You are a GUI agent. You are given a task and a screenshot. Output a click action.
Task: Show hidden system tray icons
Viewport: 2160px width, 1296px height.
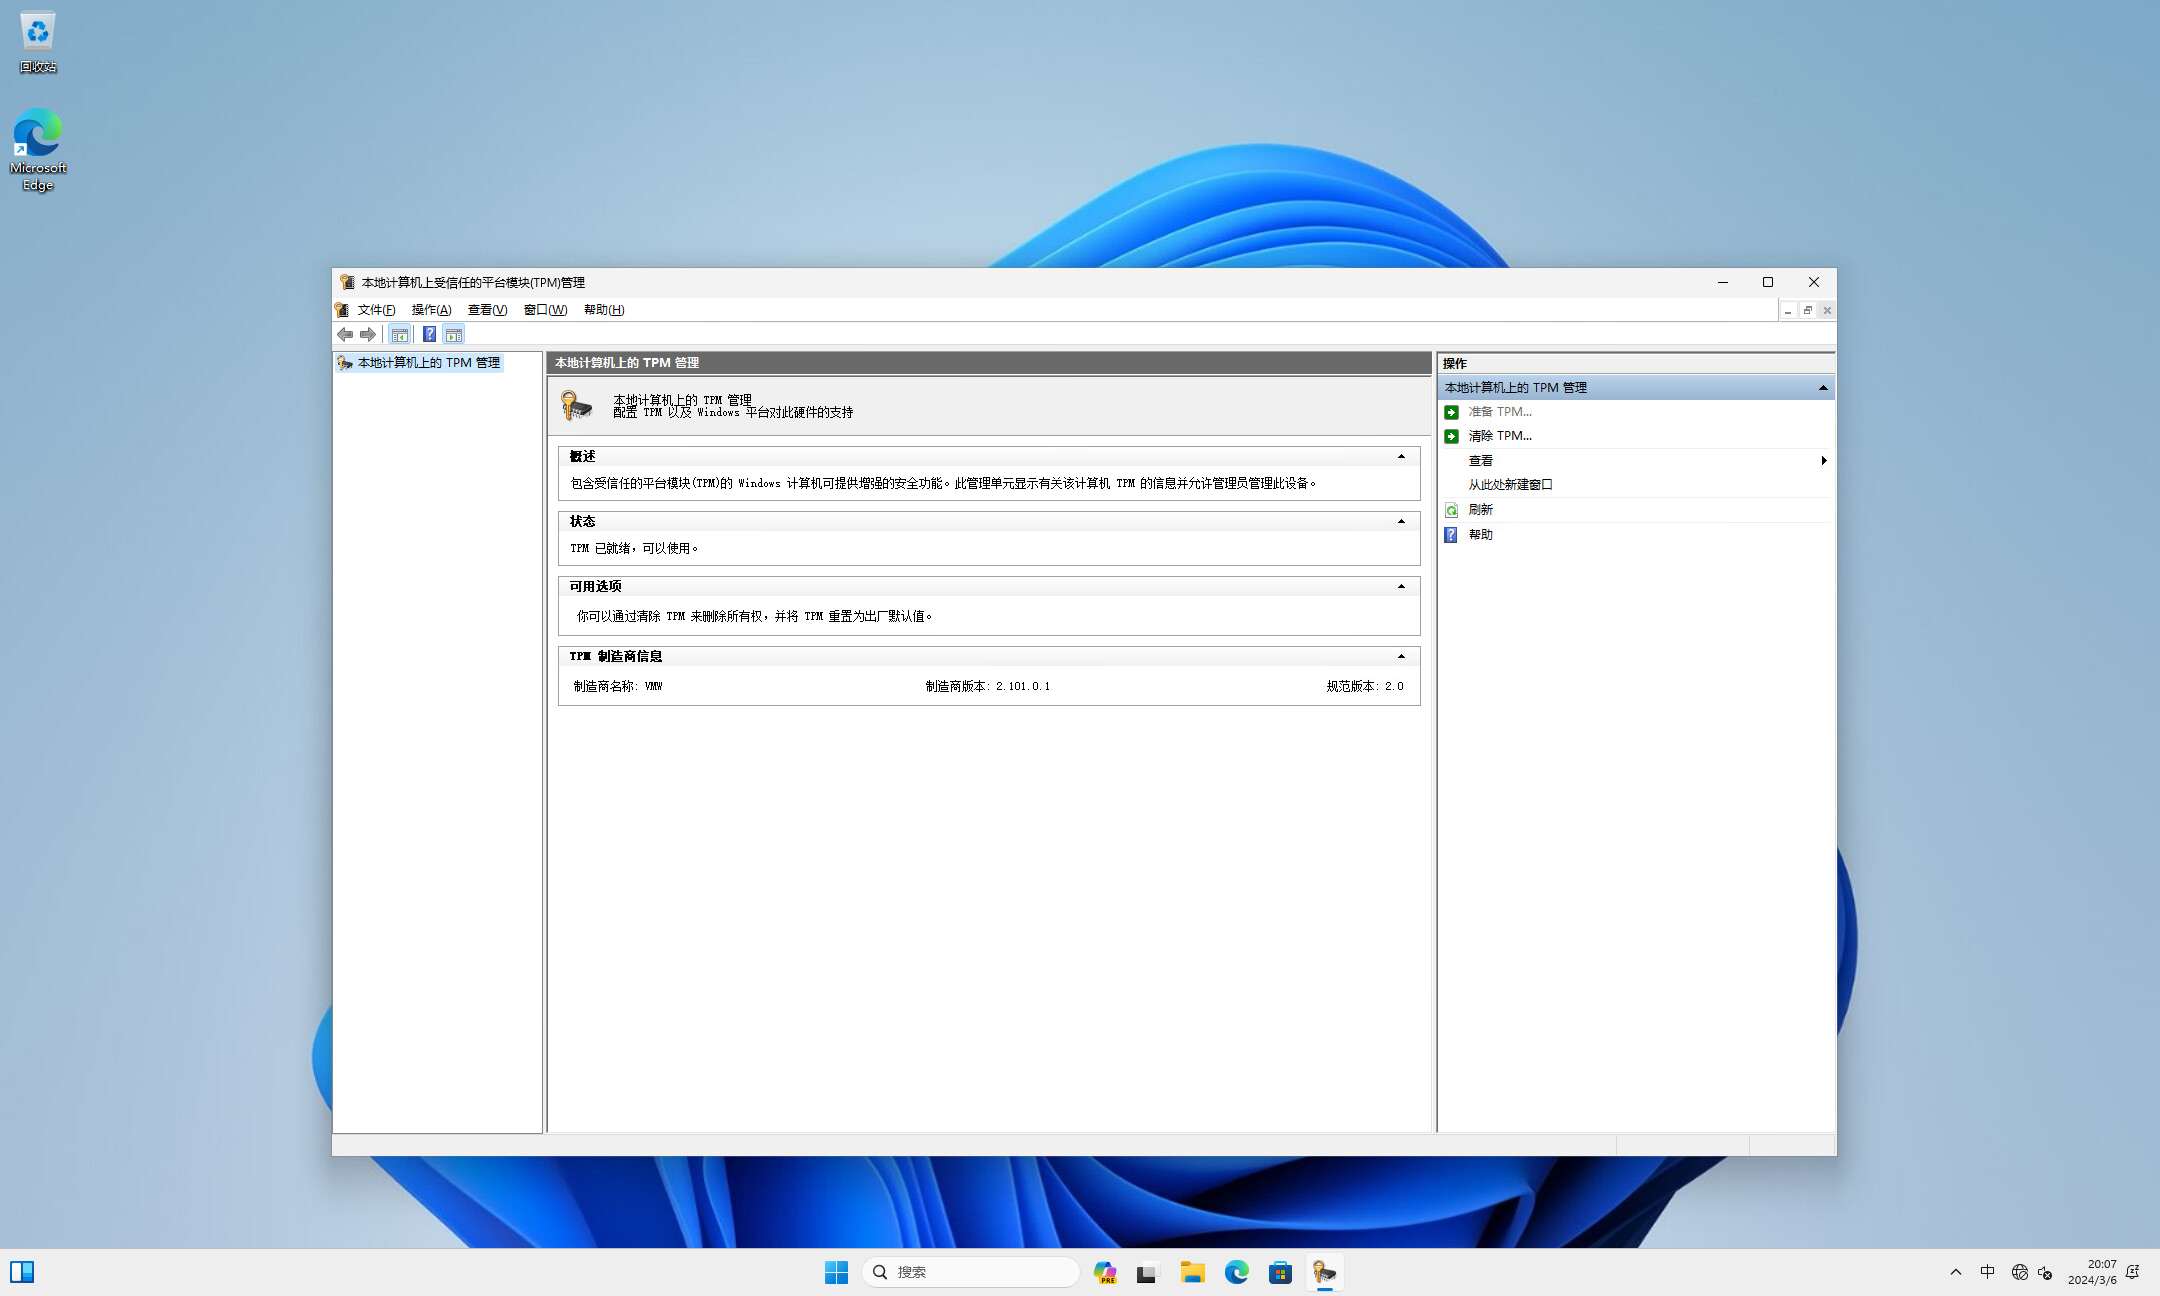pyautogui.click(x=1956, y=1272)
